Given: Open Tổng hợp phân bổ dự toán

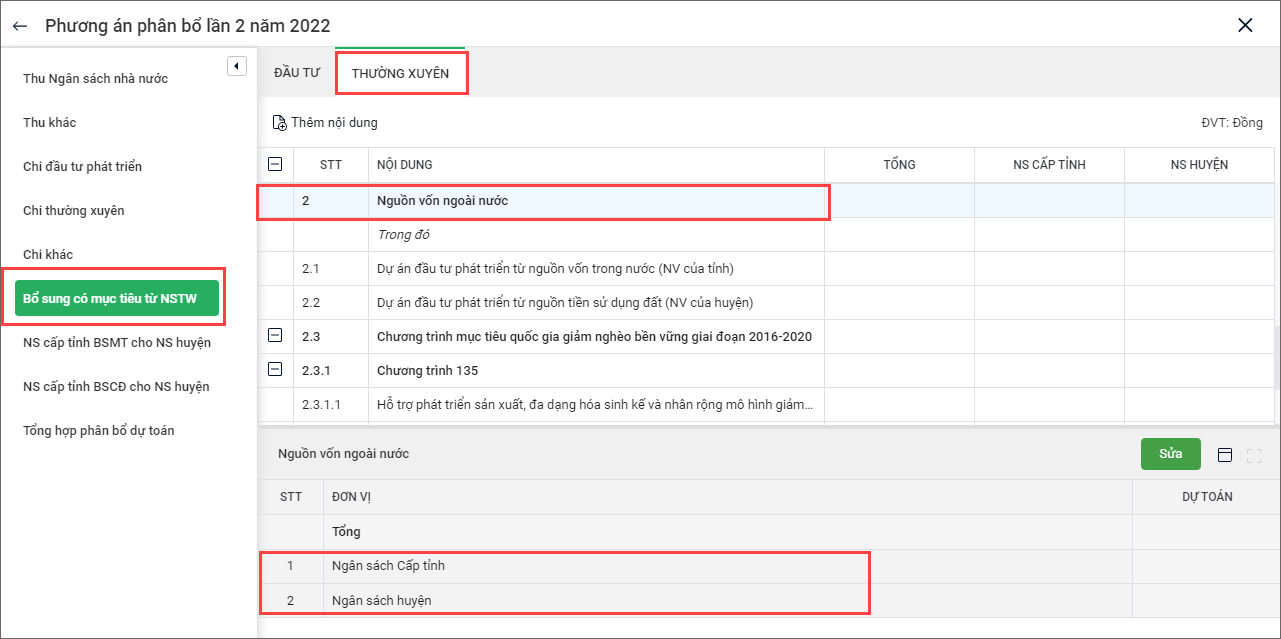Looking at the screenshot, I should [98, 431].
